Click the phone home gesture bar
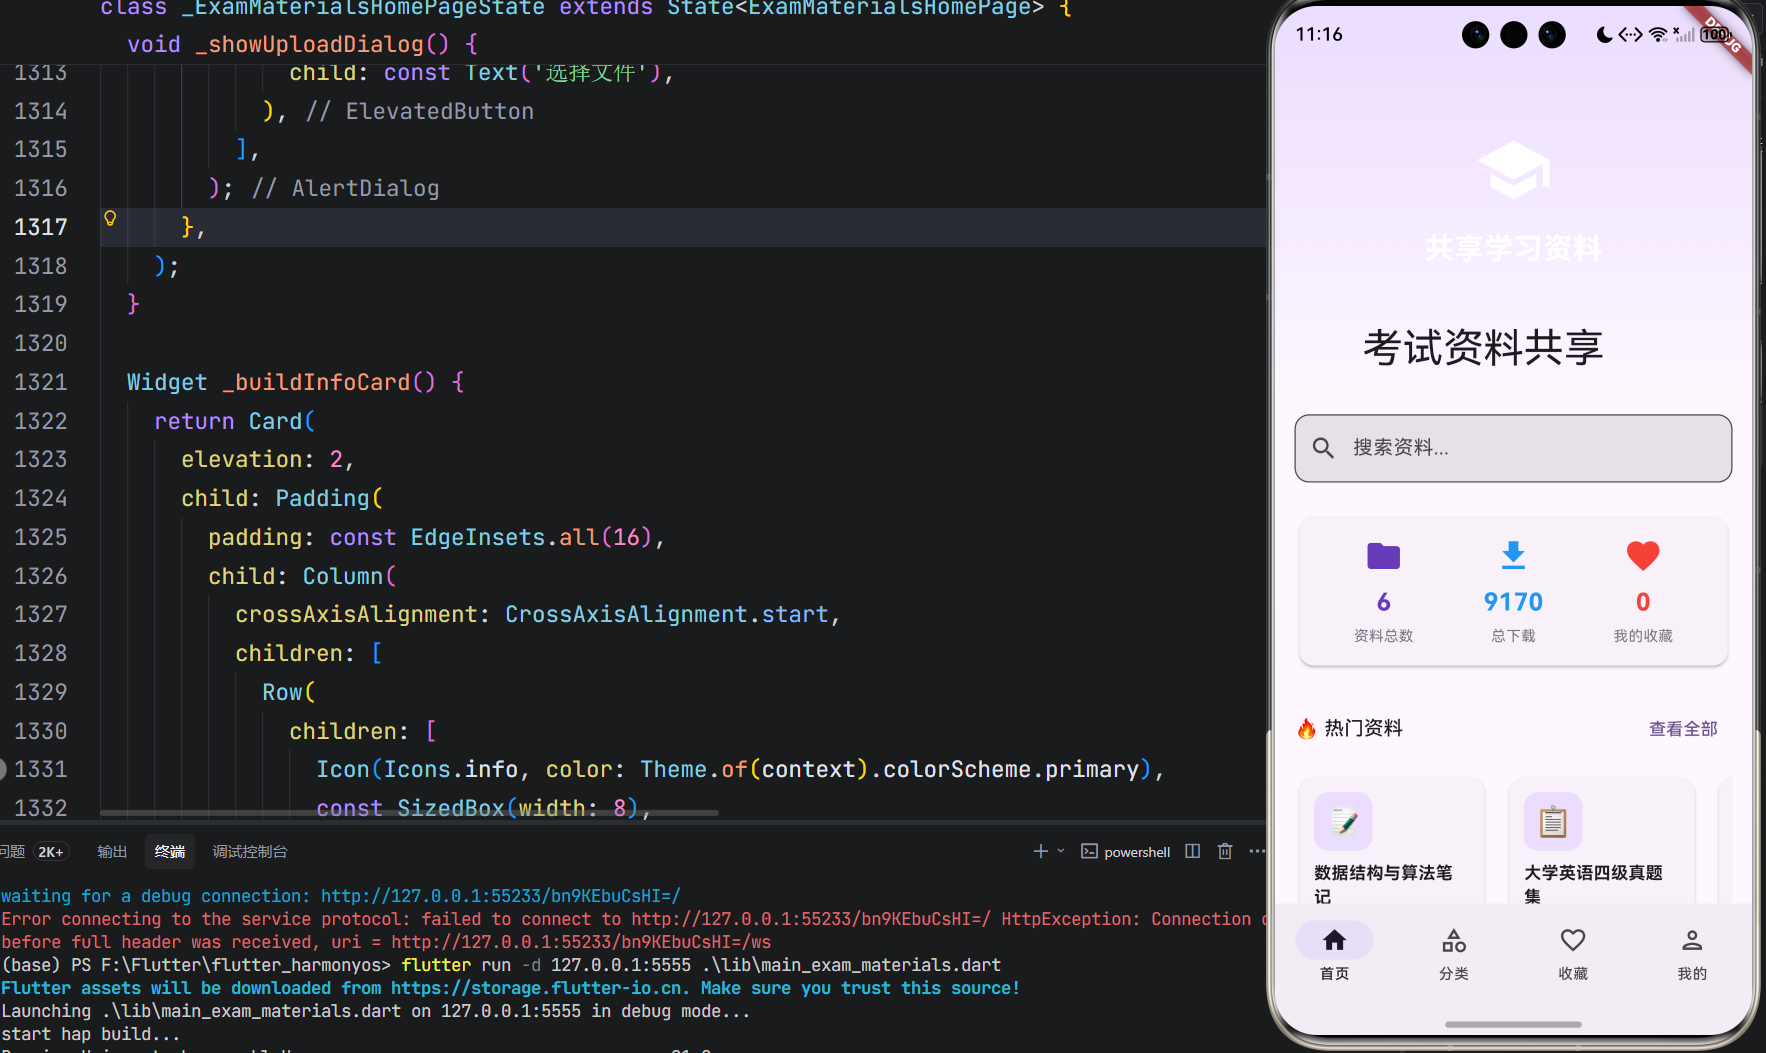 point(1513,1024)
